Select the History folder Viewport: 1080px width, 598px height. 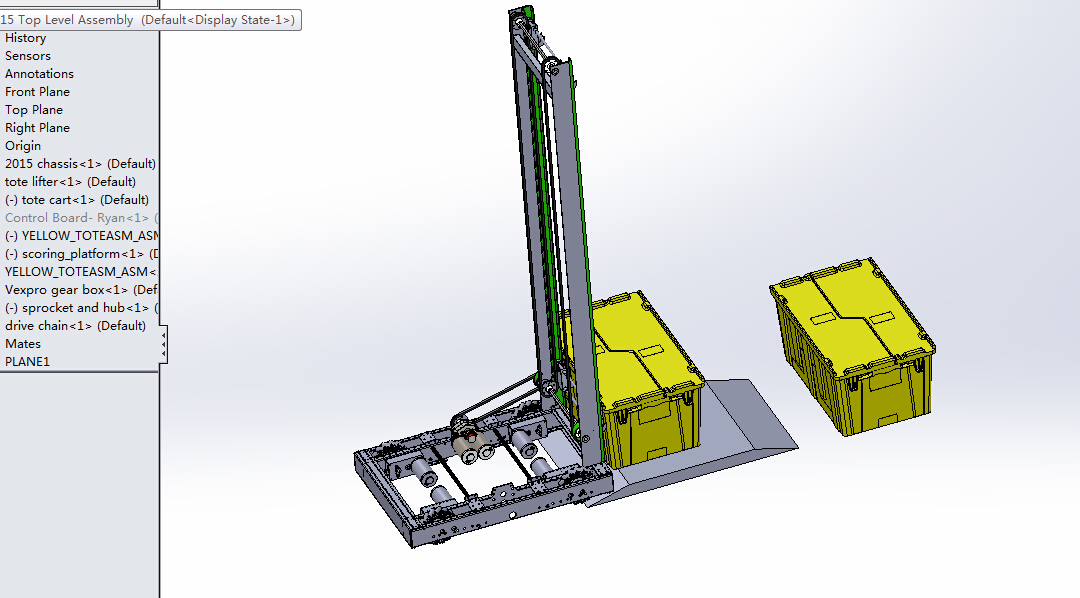(25, 37)
